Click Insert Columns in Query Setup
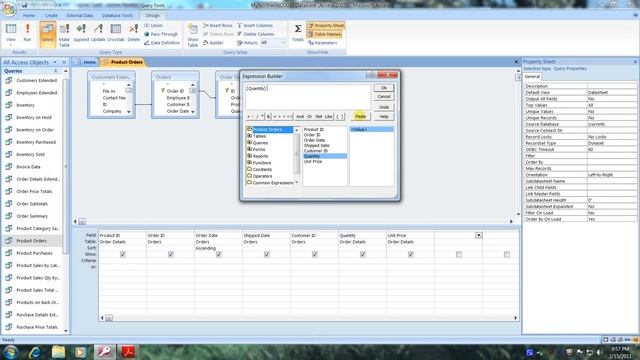 [x=255, y=25]
